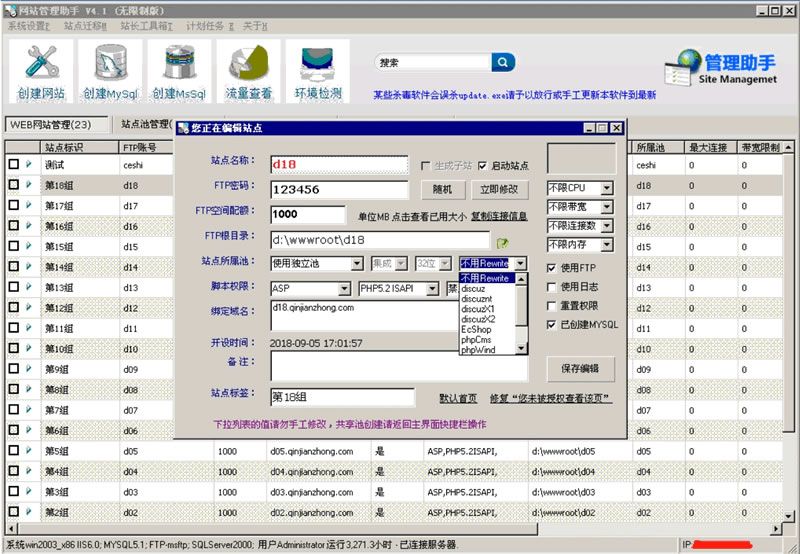
Task: Click the 创建网站 create website icon
Action: pos(41,71)
